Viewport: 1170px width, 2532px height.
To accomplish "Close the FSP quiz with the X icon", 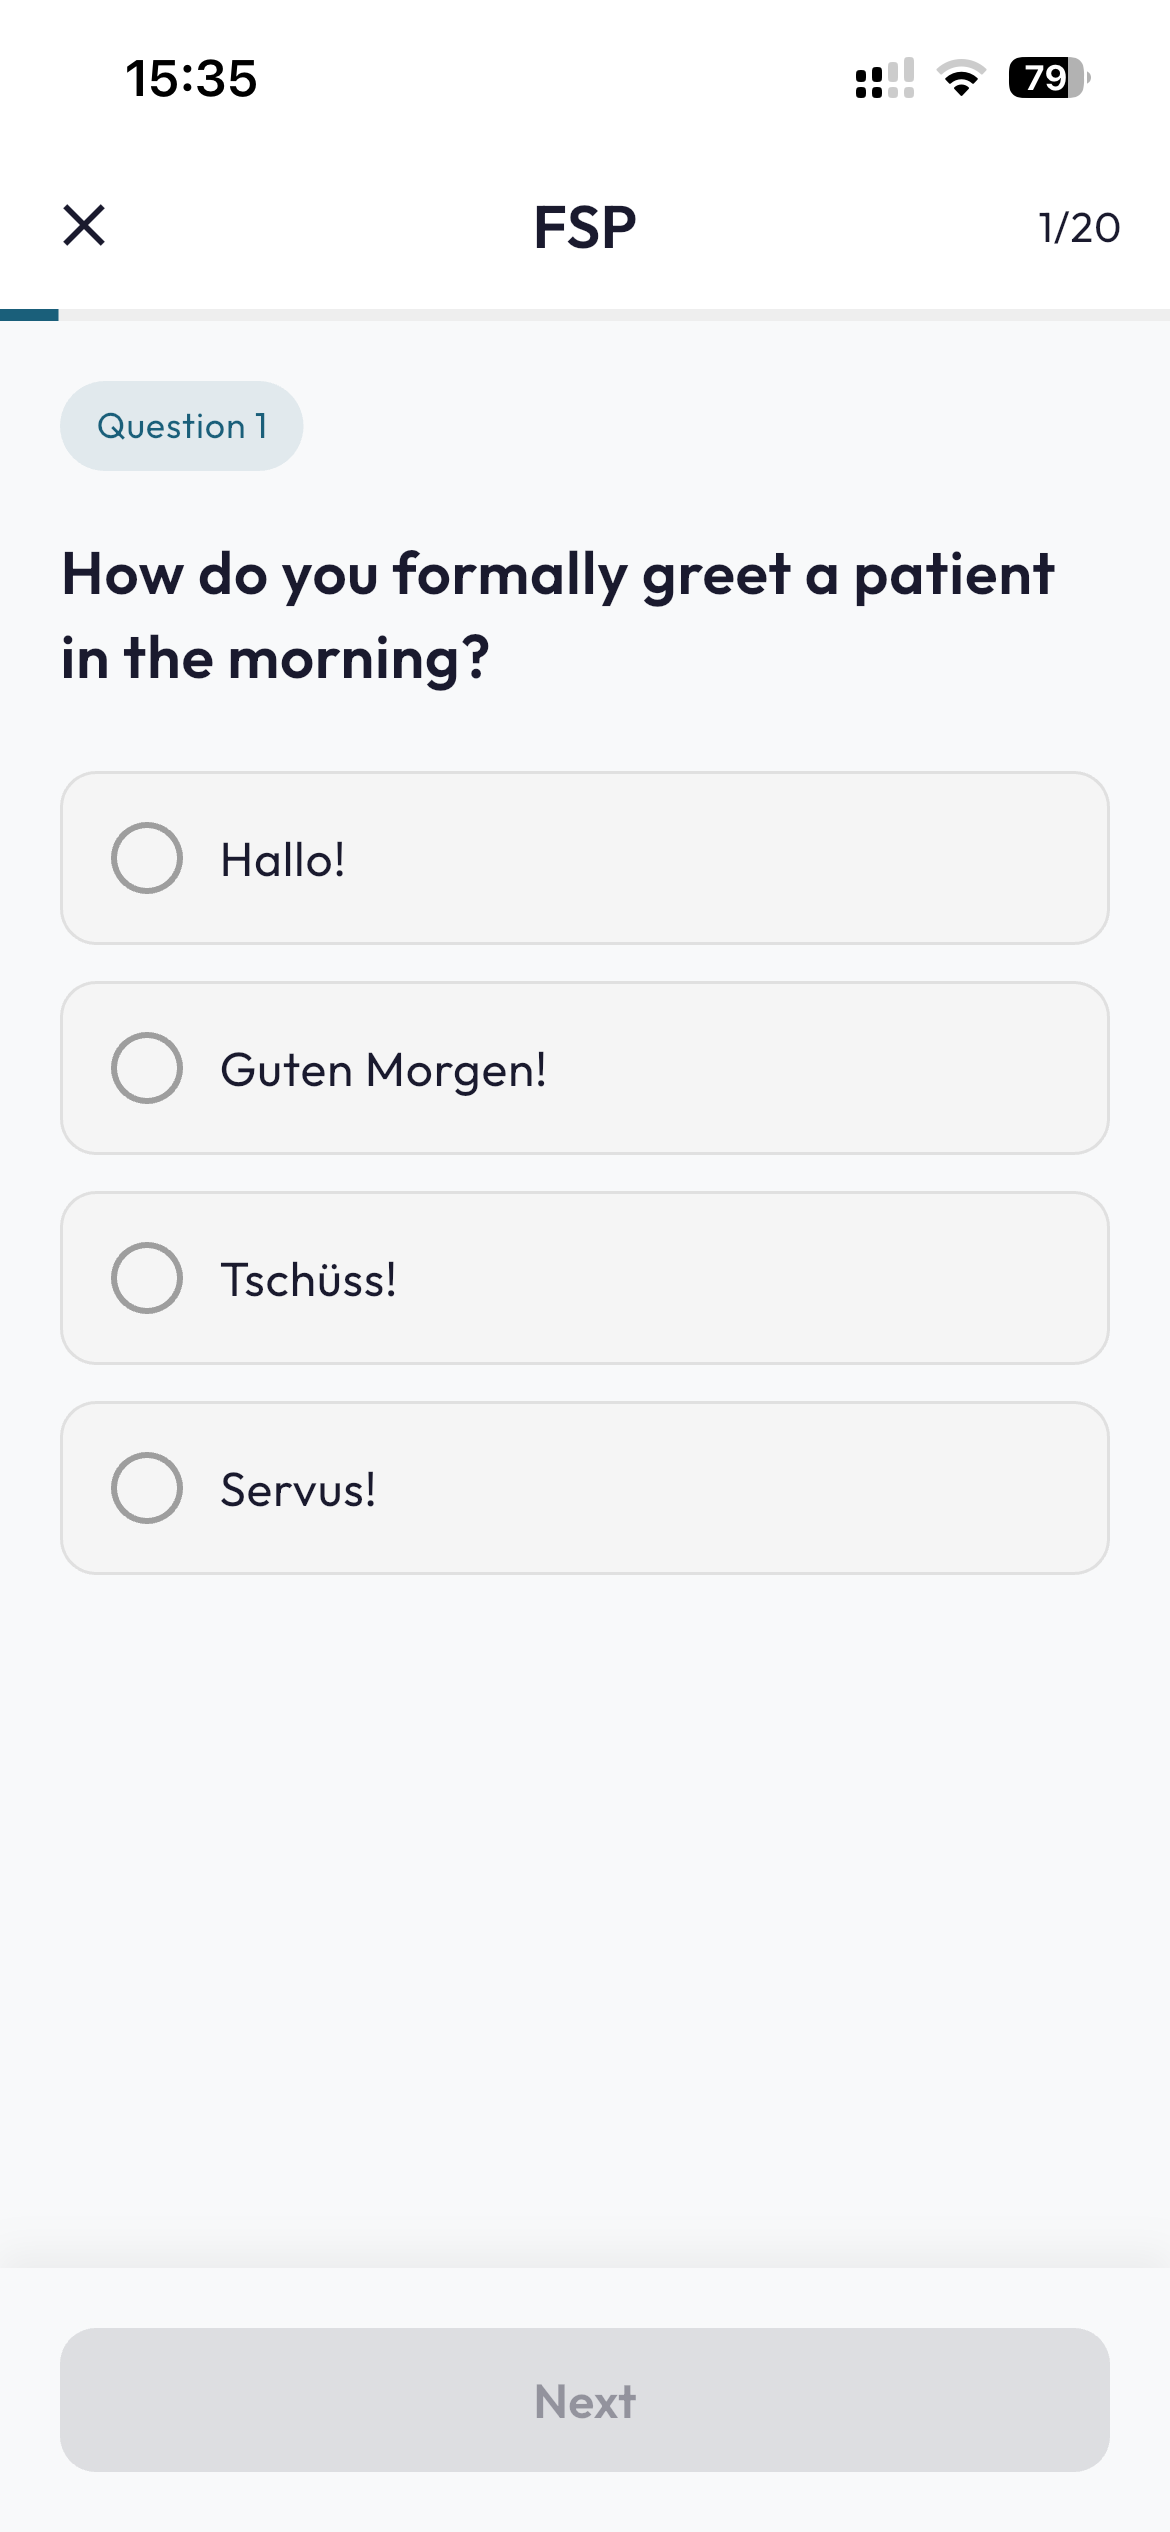I will (x=84, y=225).
